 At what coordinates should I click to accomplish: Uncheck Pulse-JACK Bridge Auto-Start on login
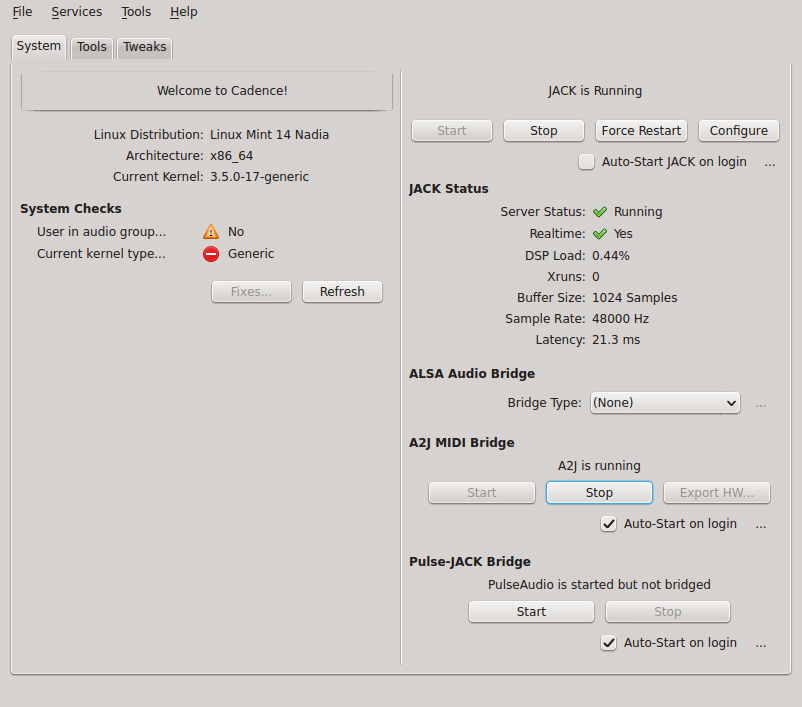tap(608, 643)
